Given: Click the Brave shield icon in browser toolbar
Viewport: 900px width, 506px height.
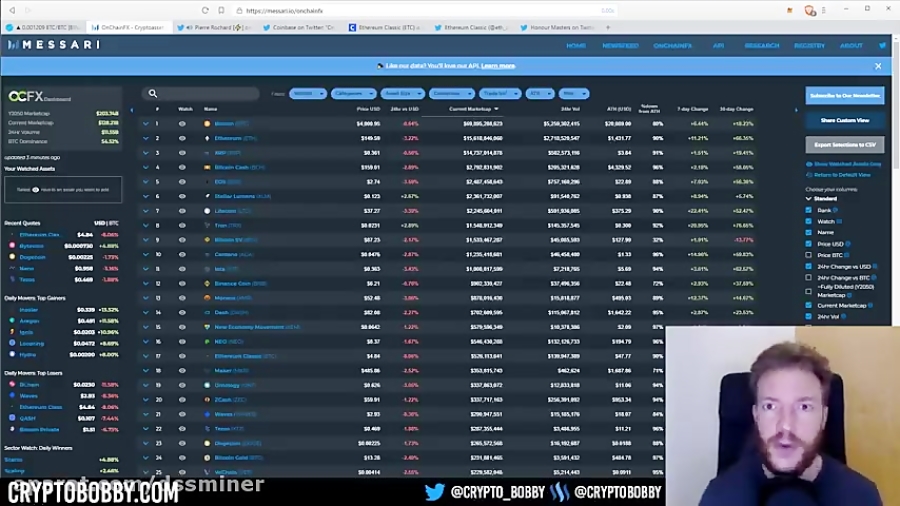Looking at the screenshot, I should pyautogui.click(x=809, y=10).
